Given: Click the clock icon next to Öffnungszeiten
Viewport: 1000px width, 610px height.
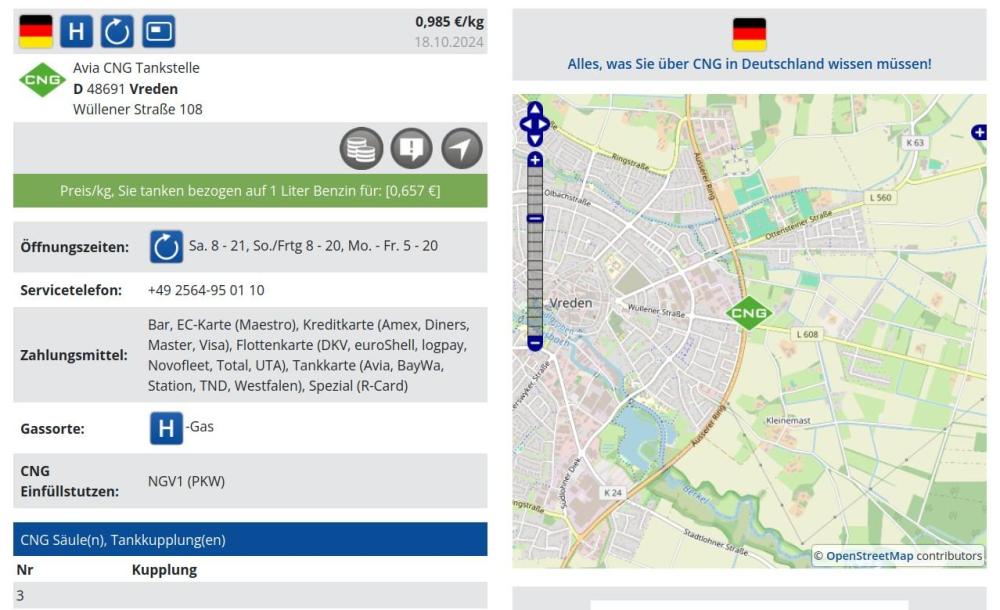Looking at the screenshot, I should tap(166, 247).
